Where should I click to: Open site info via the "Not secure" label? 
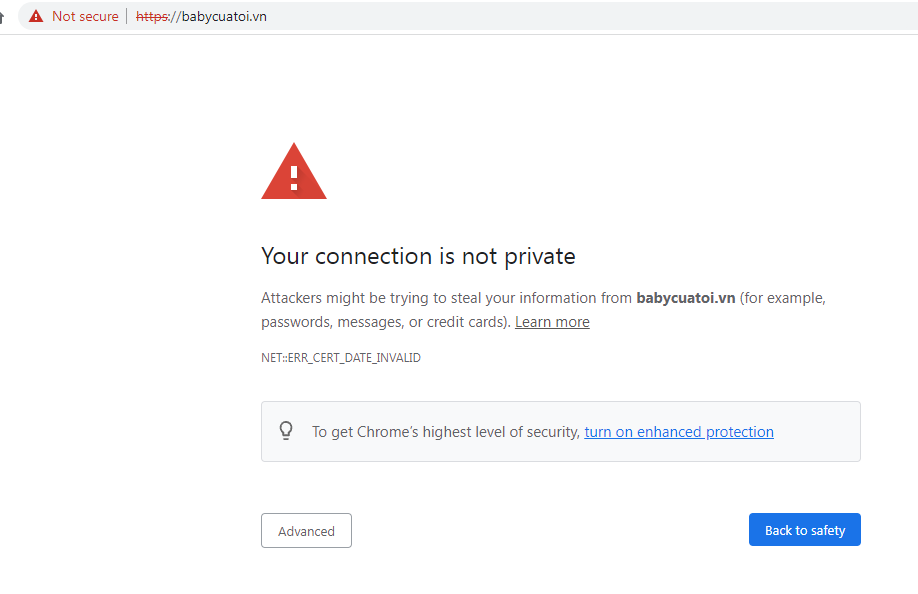(85, 16)
